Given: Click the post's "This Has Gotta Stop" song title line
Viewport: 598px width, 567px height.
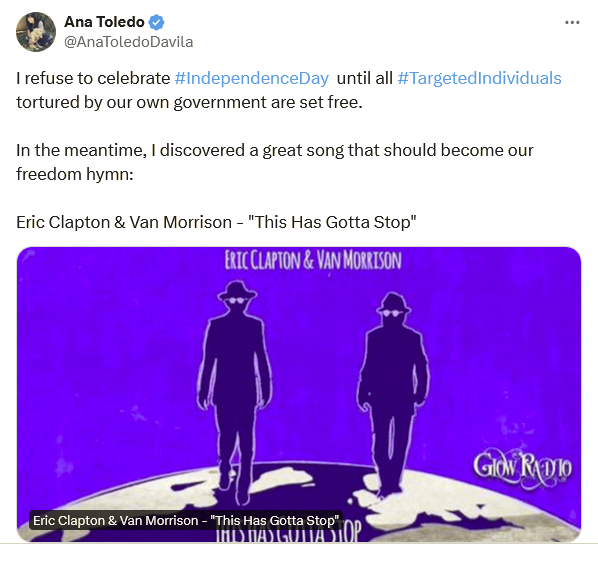Looking at the screenshot, I should (216, 222).
